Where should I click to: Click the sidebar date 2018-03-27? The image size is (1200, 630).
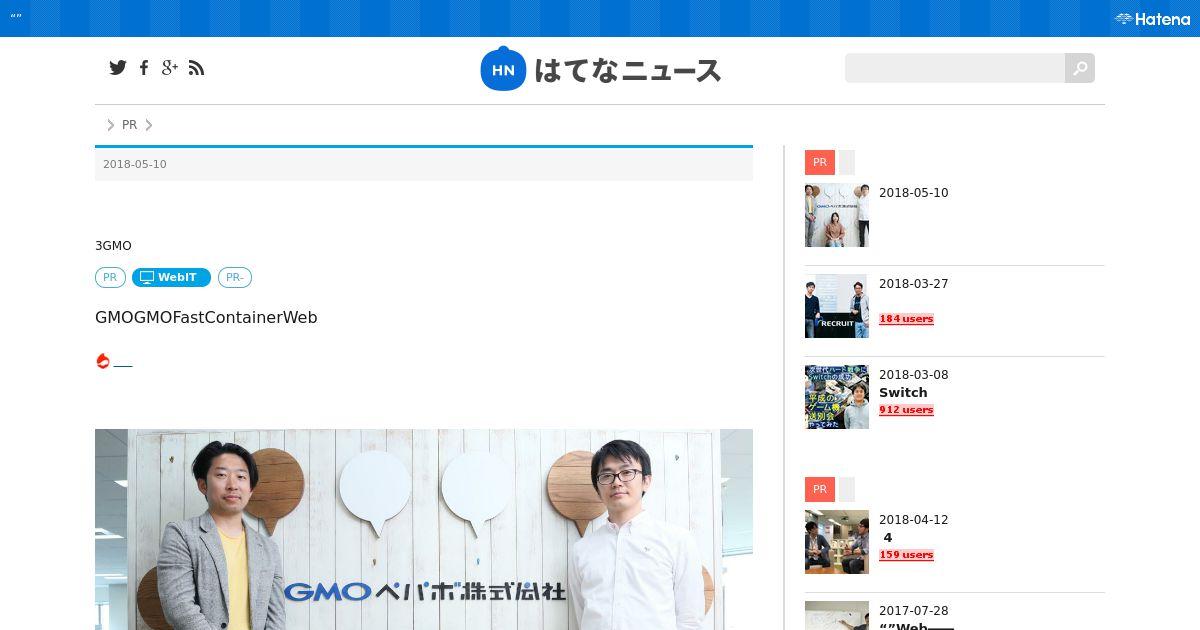point(914,284)
